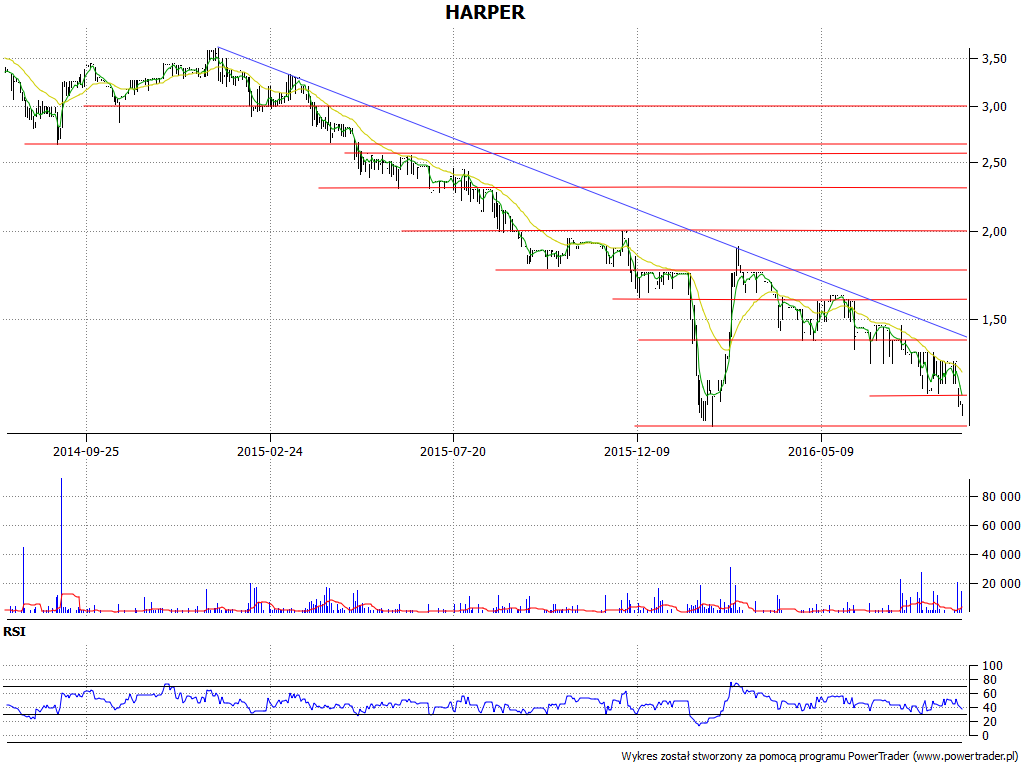Image resolution: width=1024 pixels, height=768 pixels.
Task: Click the RSI 100 scale label
Action: coord(992,666)
